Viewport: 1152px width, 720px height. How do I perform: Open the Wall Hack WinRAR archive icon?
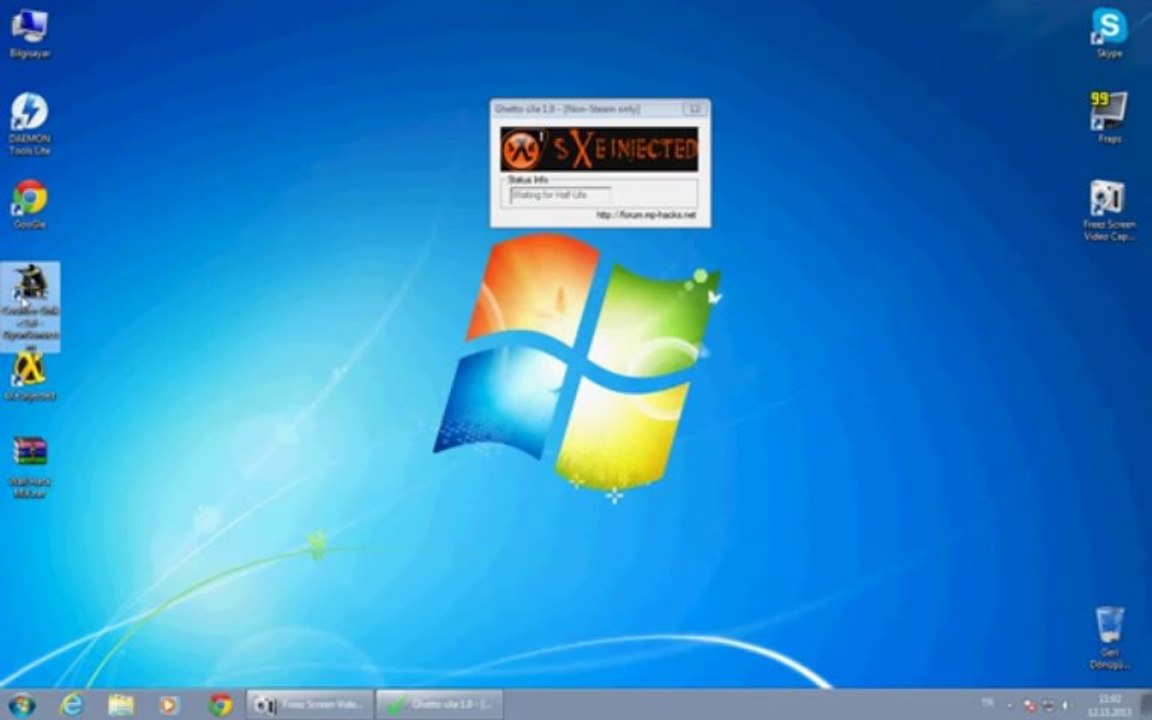(x=29, y=467)
